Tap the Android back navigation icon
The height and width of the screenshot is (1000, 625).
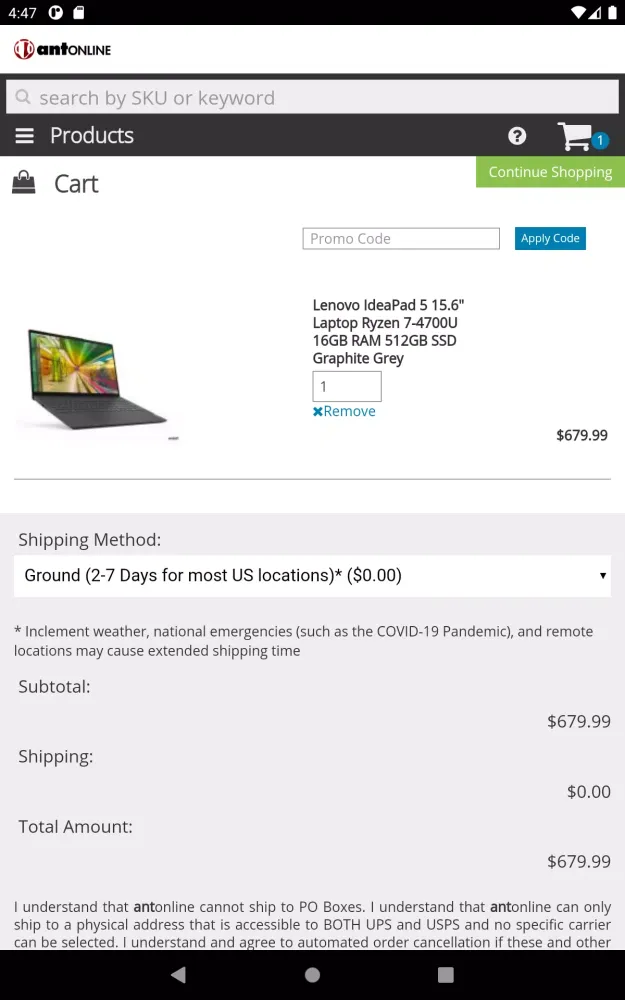[179, 974]
